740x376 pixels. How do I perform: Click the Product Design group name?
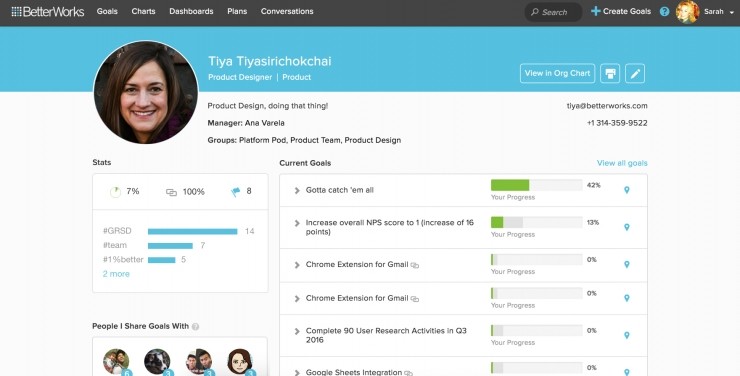[x=373, y=140]
